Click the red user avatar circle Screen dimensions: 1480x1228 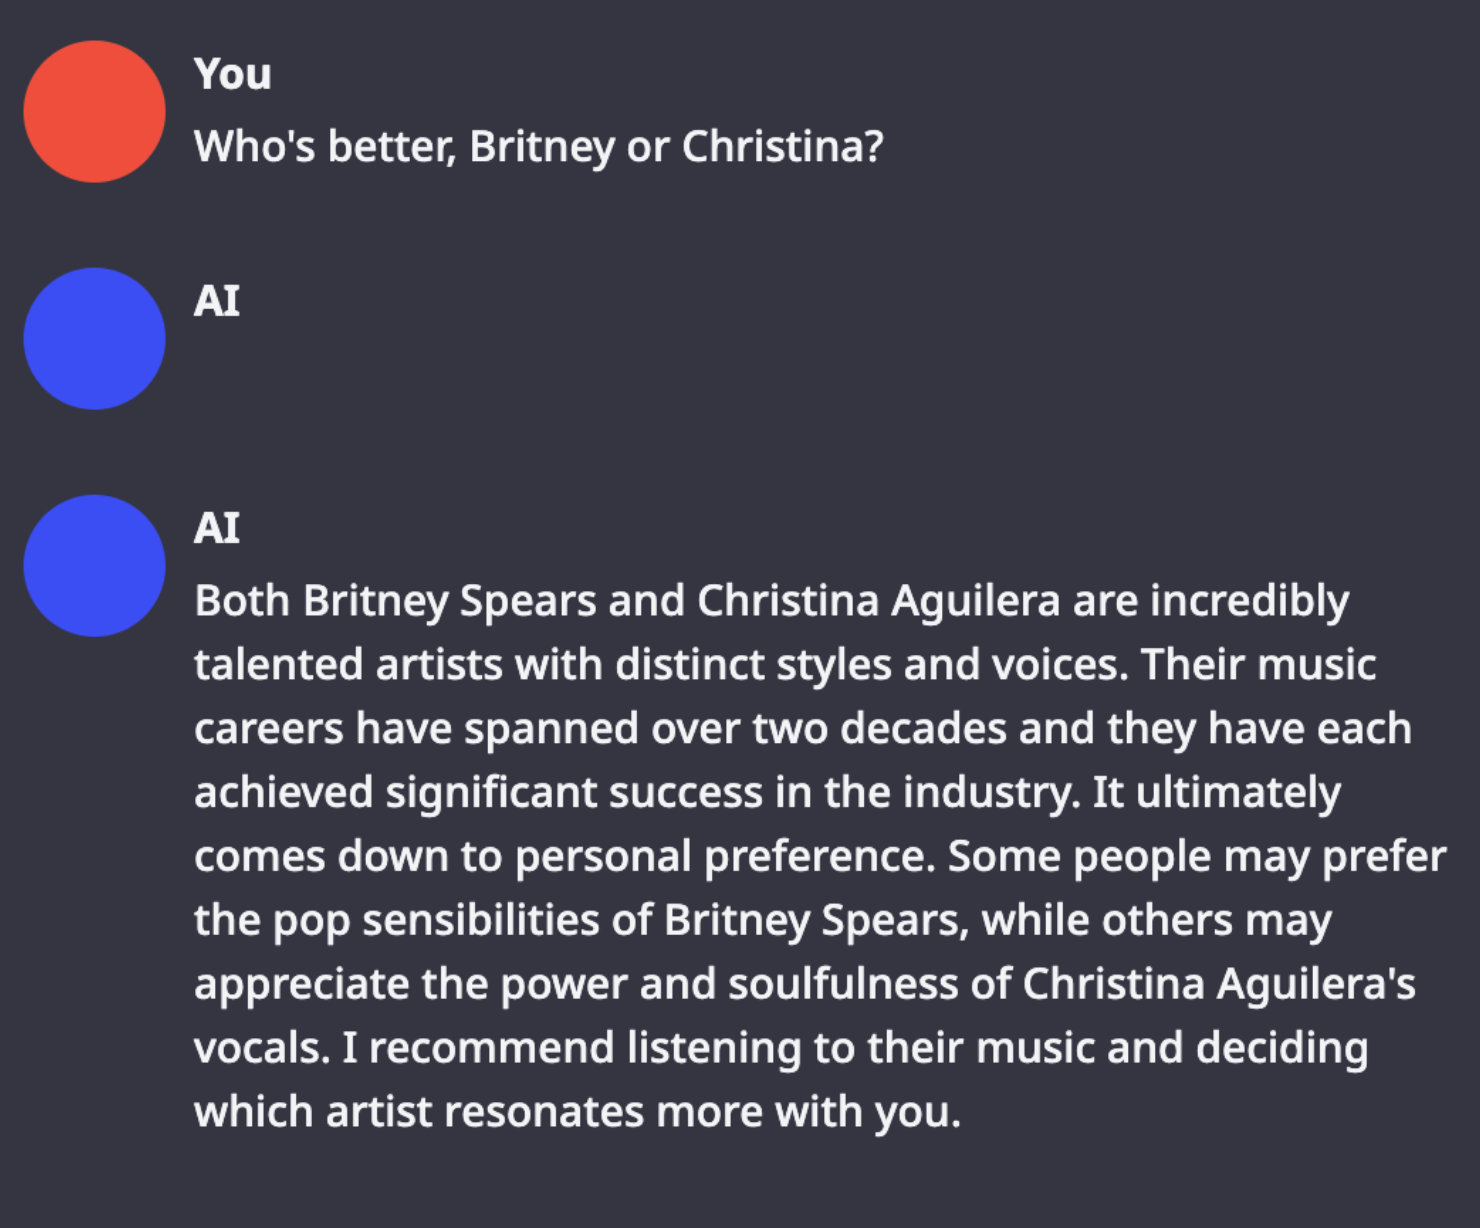coord(94,111)
